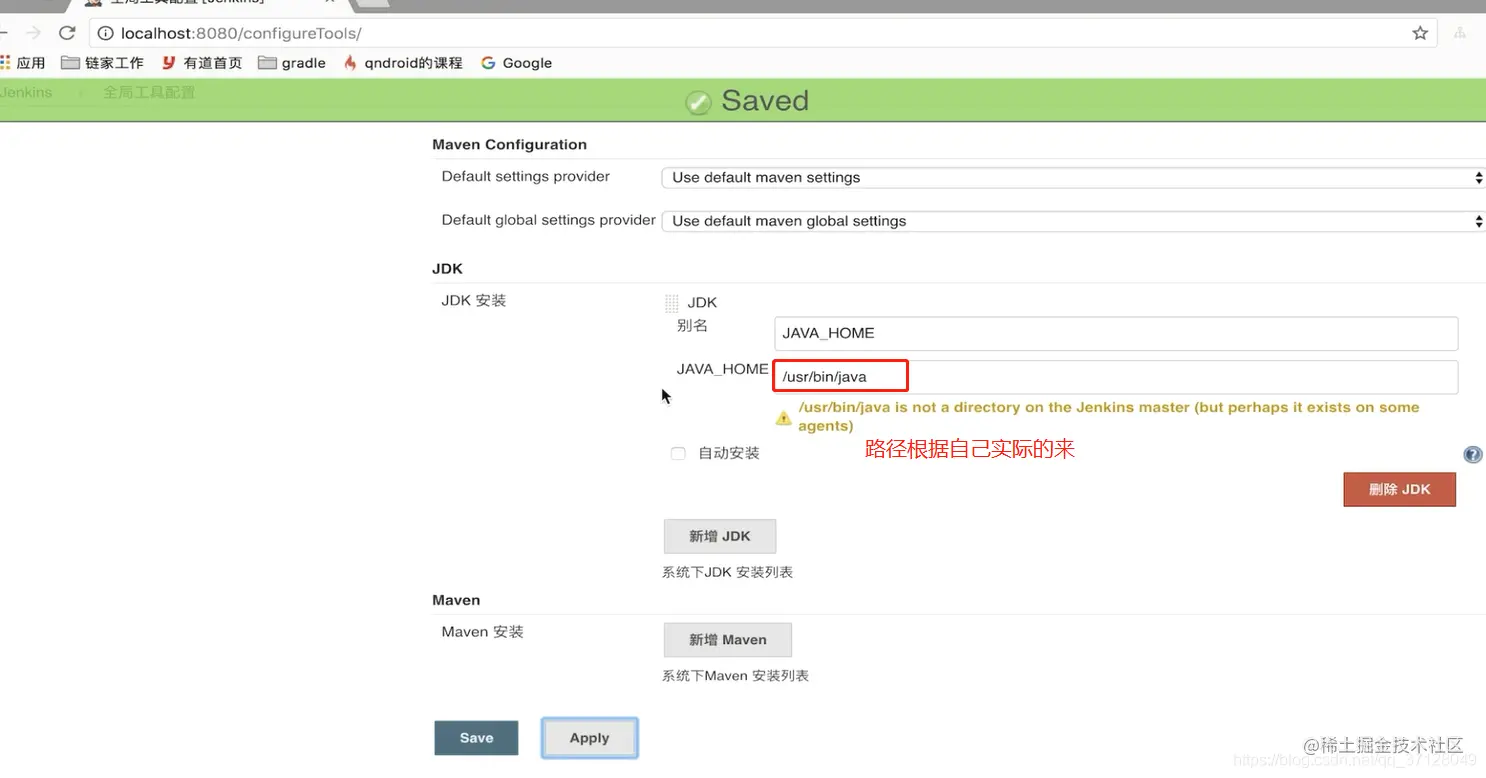Open the Google bookmark
The height and width of the screenshot is (778, 1486).
516,63
